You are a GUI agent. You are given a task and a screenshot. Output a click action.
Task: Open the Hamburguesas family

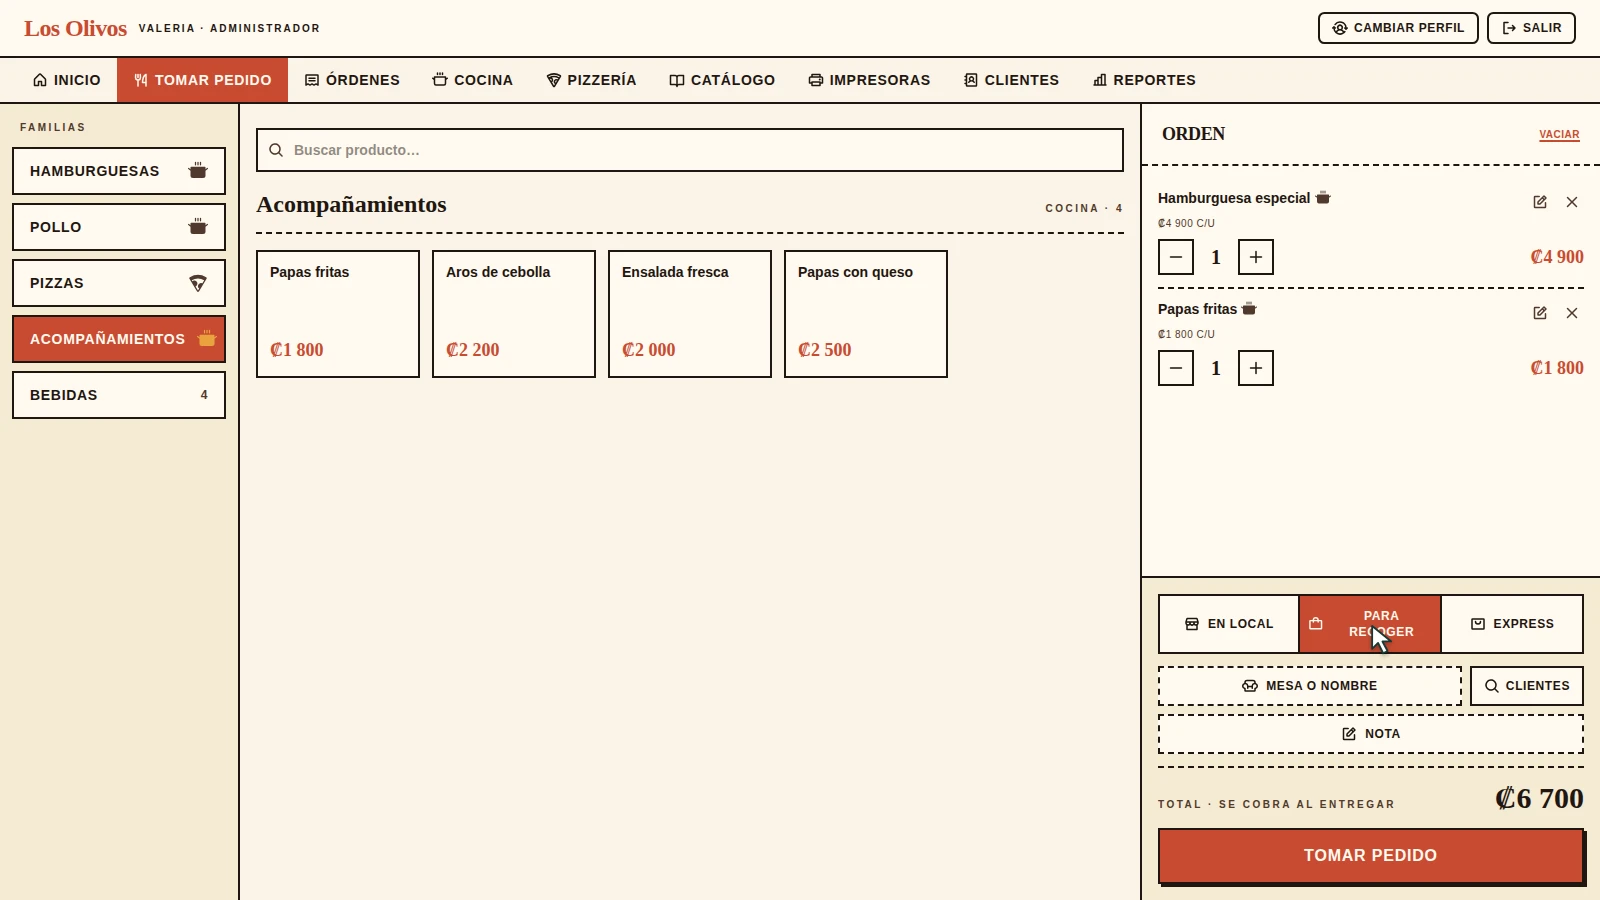(119, 171)
